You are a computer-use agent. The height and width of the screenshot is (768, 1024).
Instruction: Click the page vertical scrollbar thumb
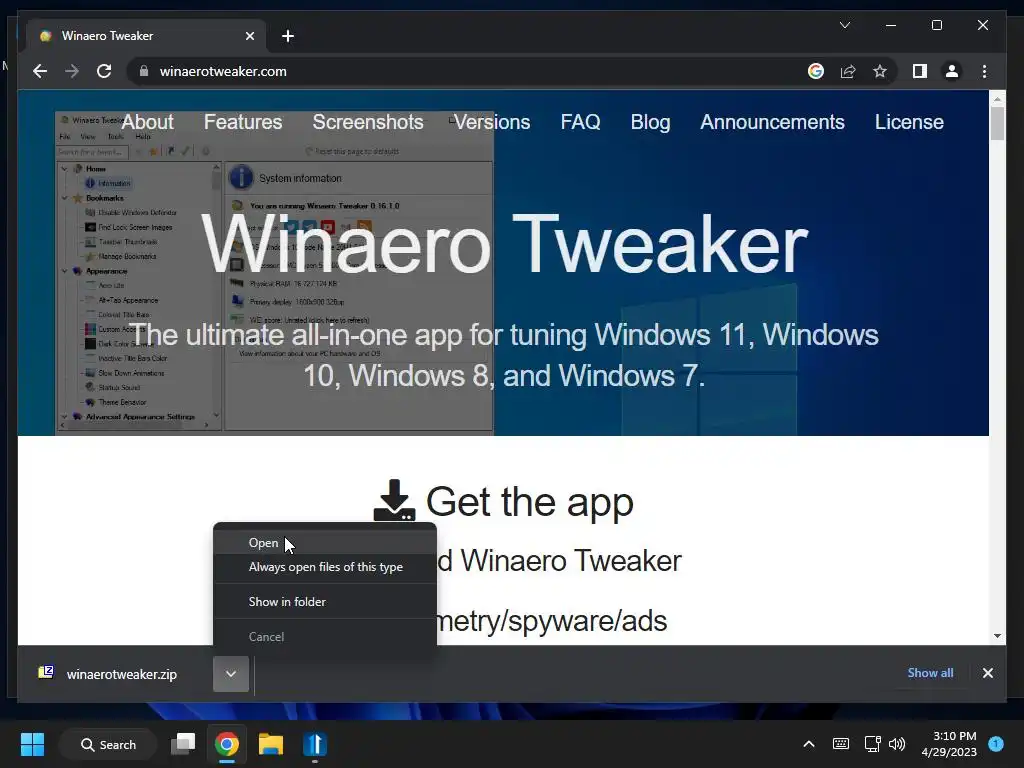pyautogui.click(x=997, y=123)
